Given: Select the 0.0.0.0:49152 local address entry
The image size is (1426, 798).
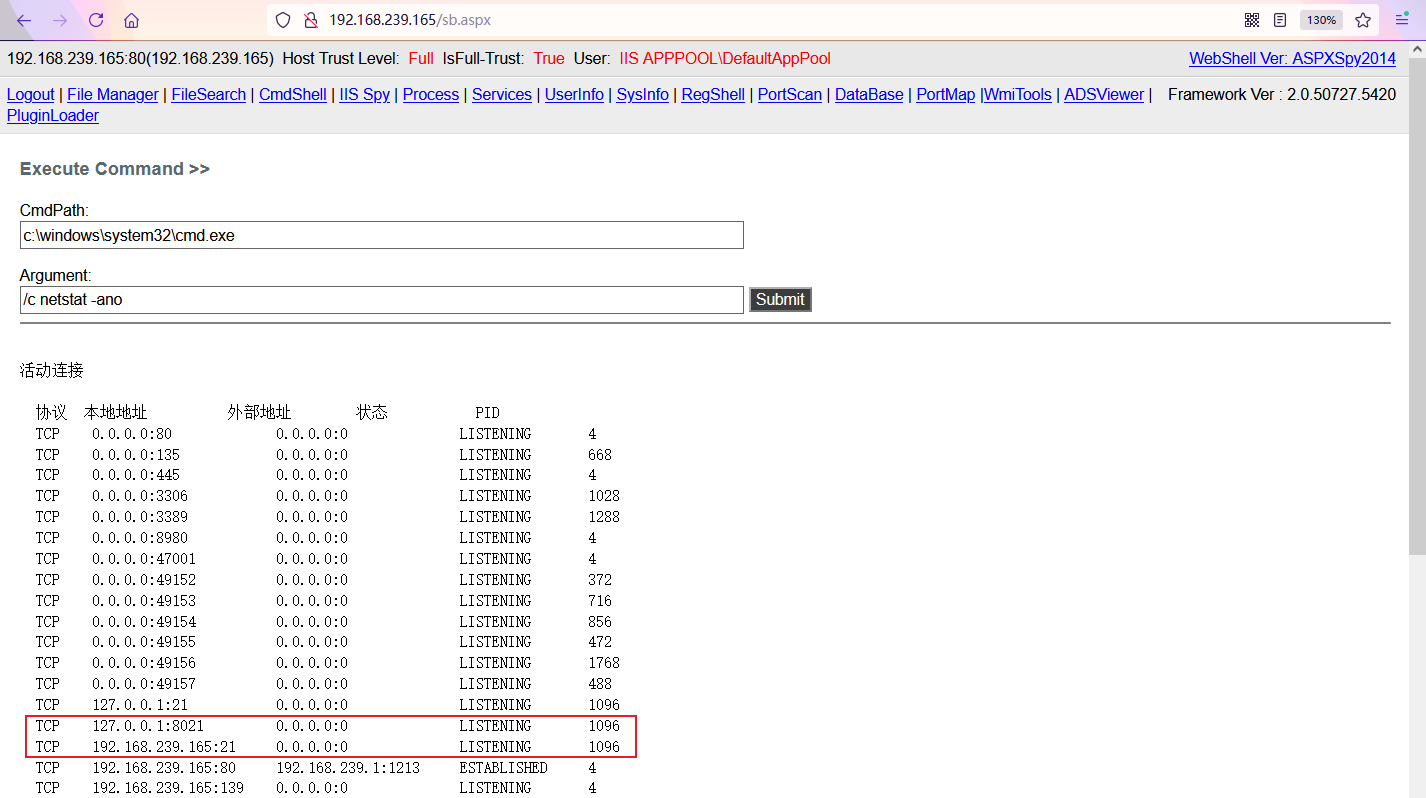Looking at the screenshot, I should (144, 580).
